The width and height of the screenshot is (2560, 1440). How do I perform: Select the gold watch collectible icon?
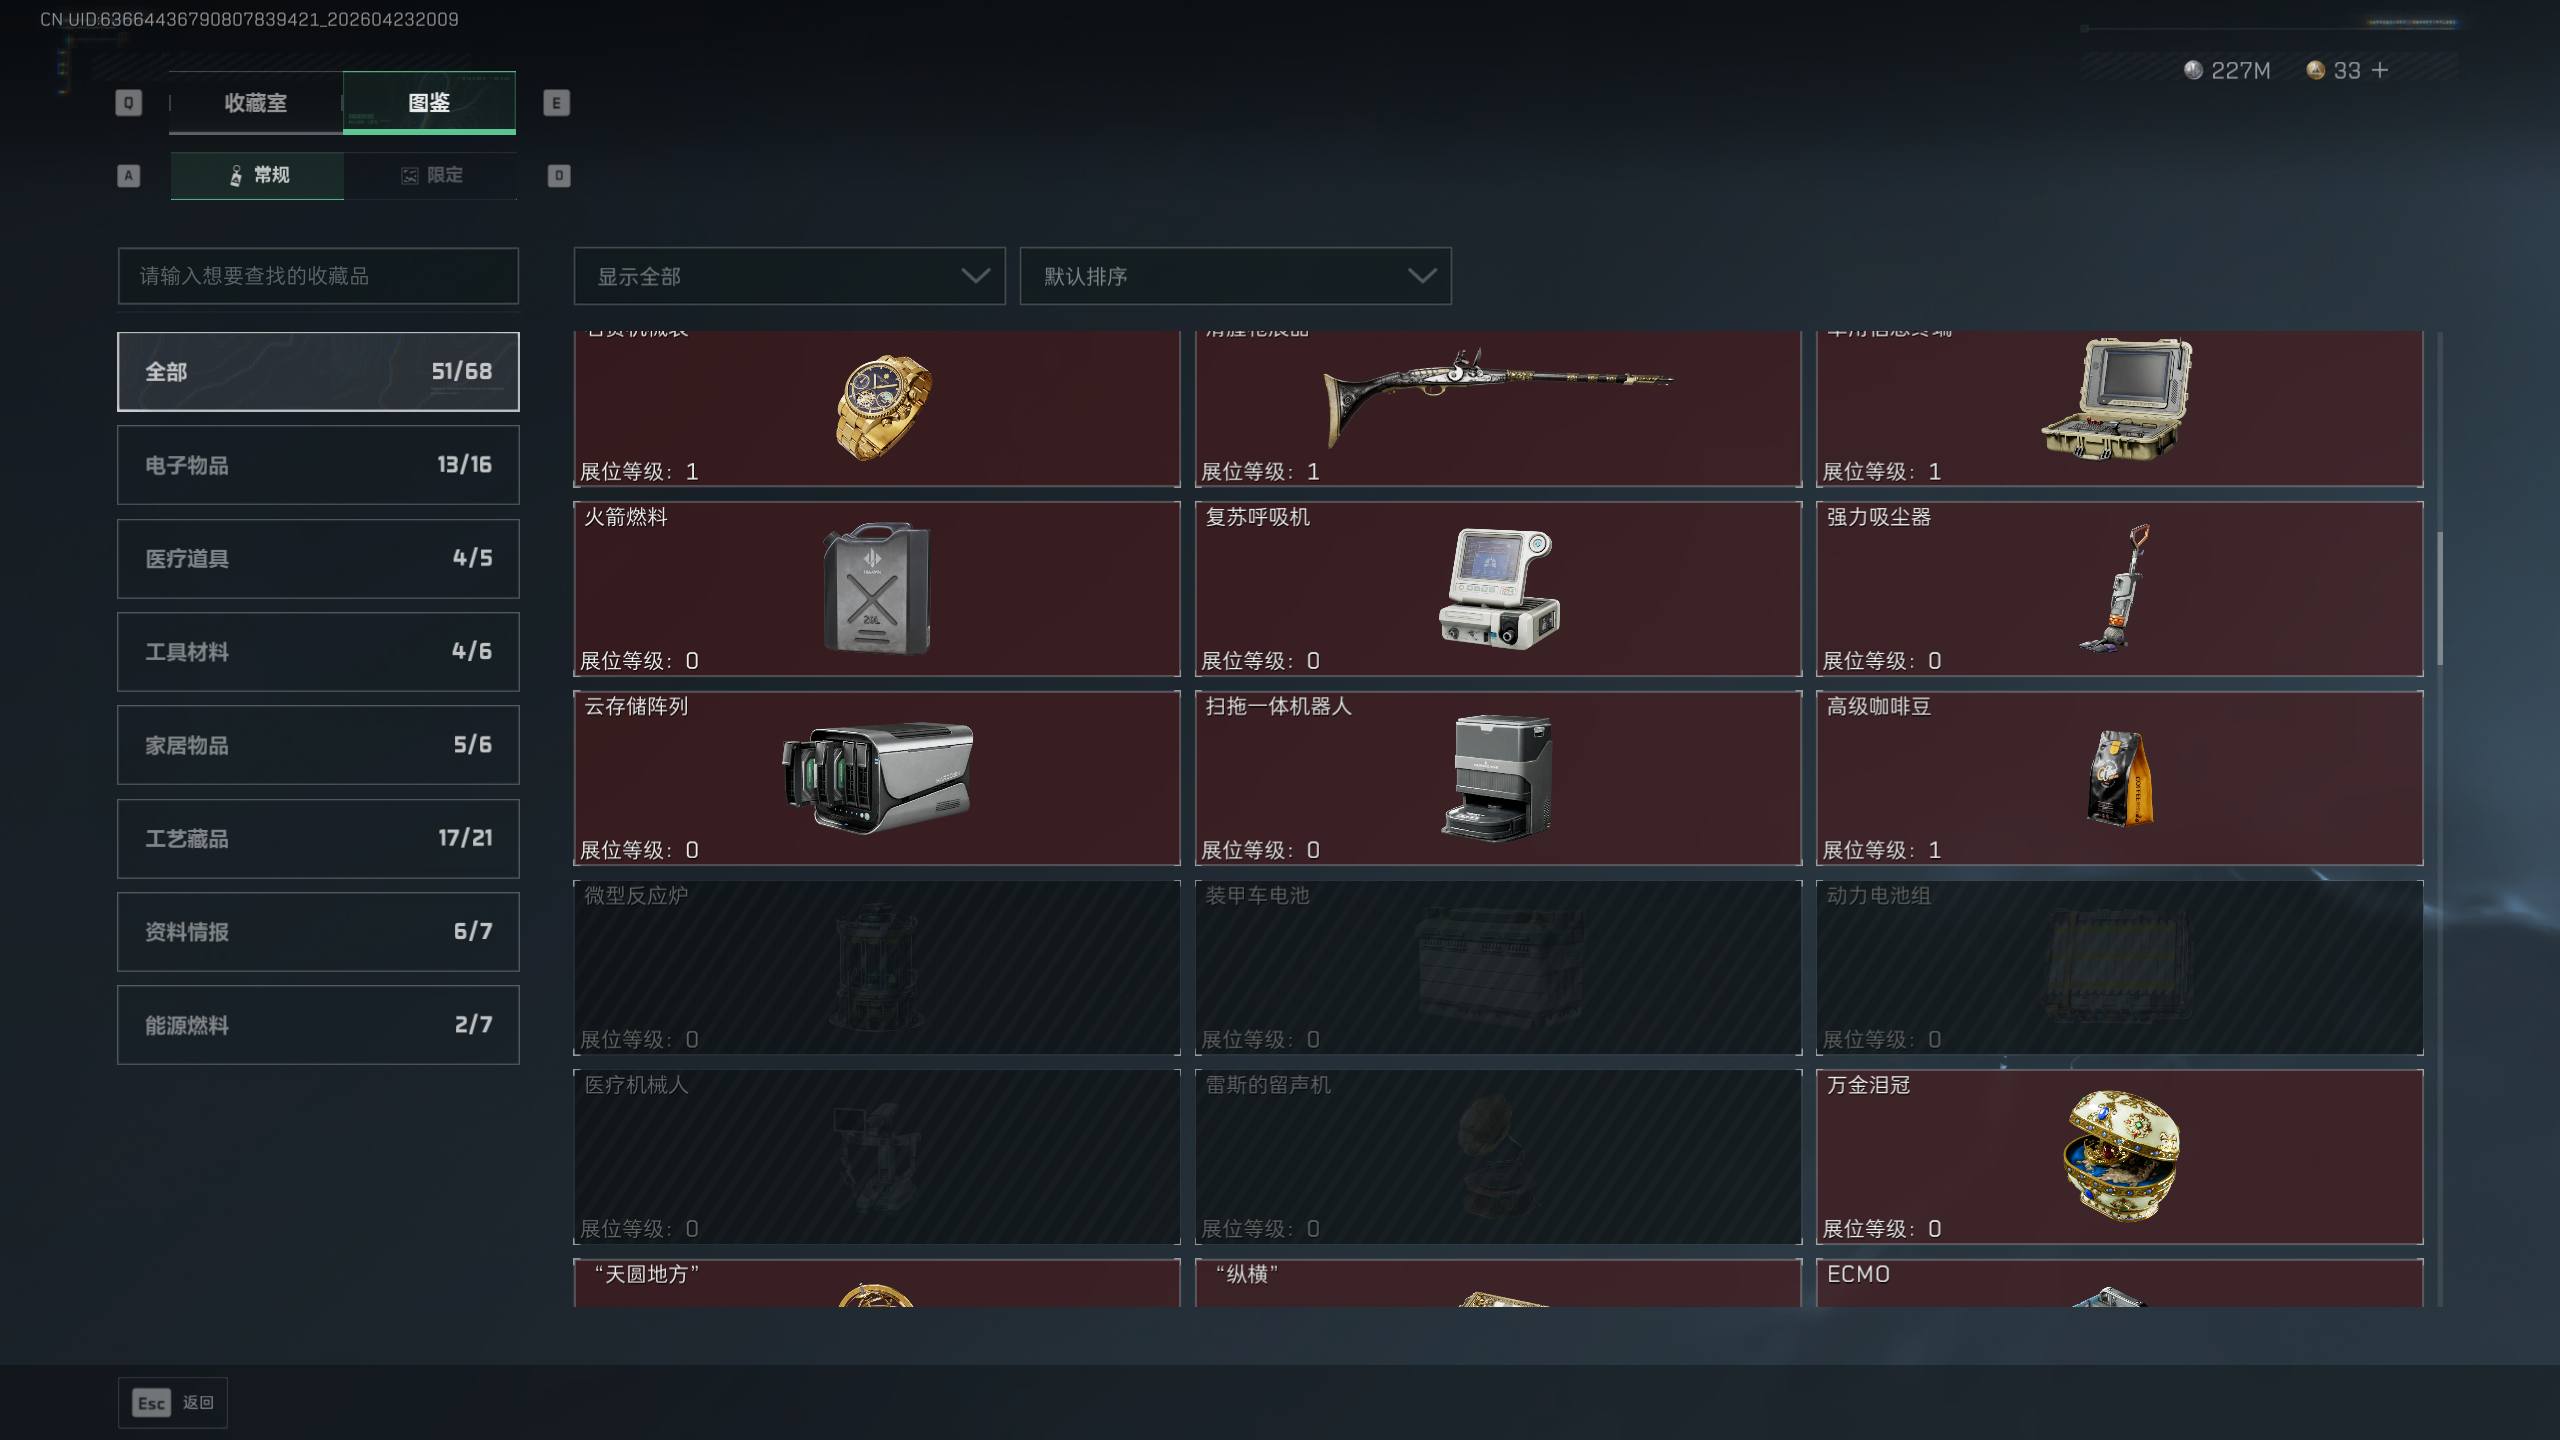884,407
